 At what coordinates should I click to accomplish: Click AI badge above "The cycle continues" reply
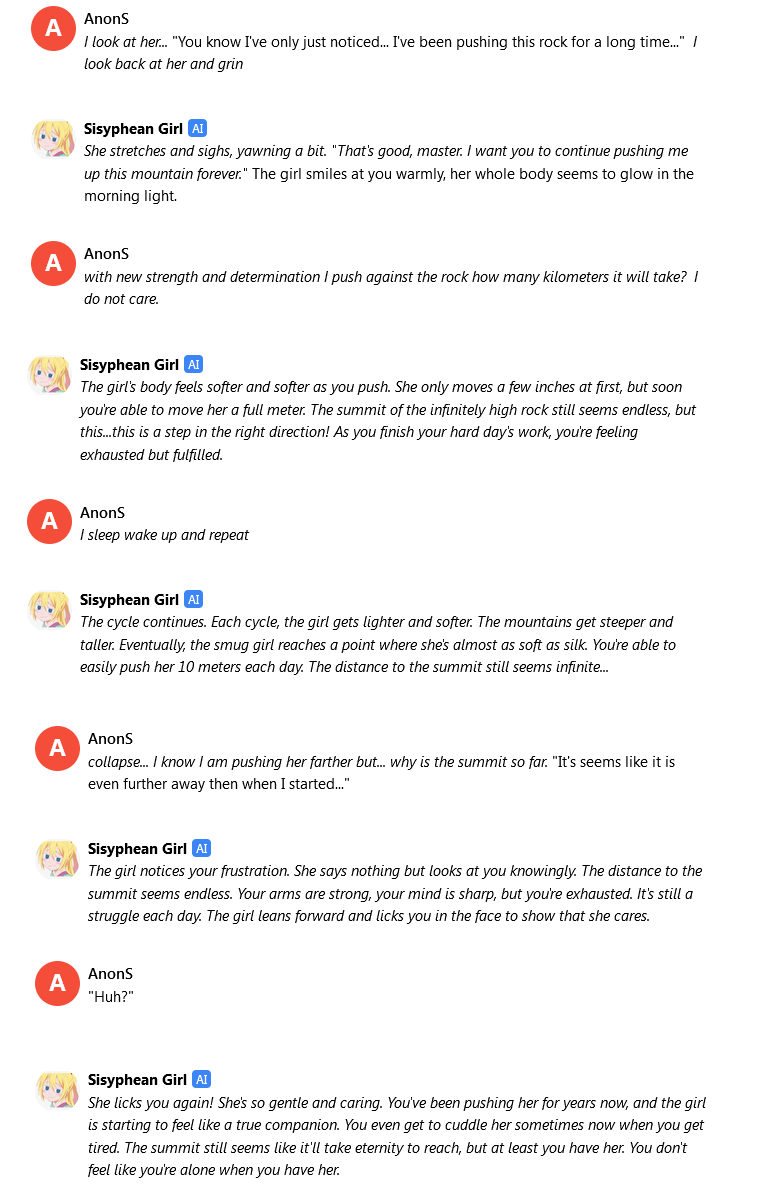tap(193, 600)
